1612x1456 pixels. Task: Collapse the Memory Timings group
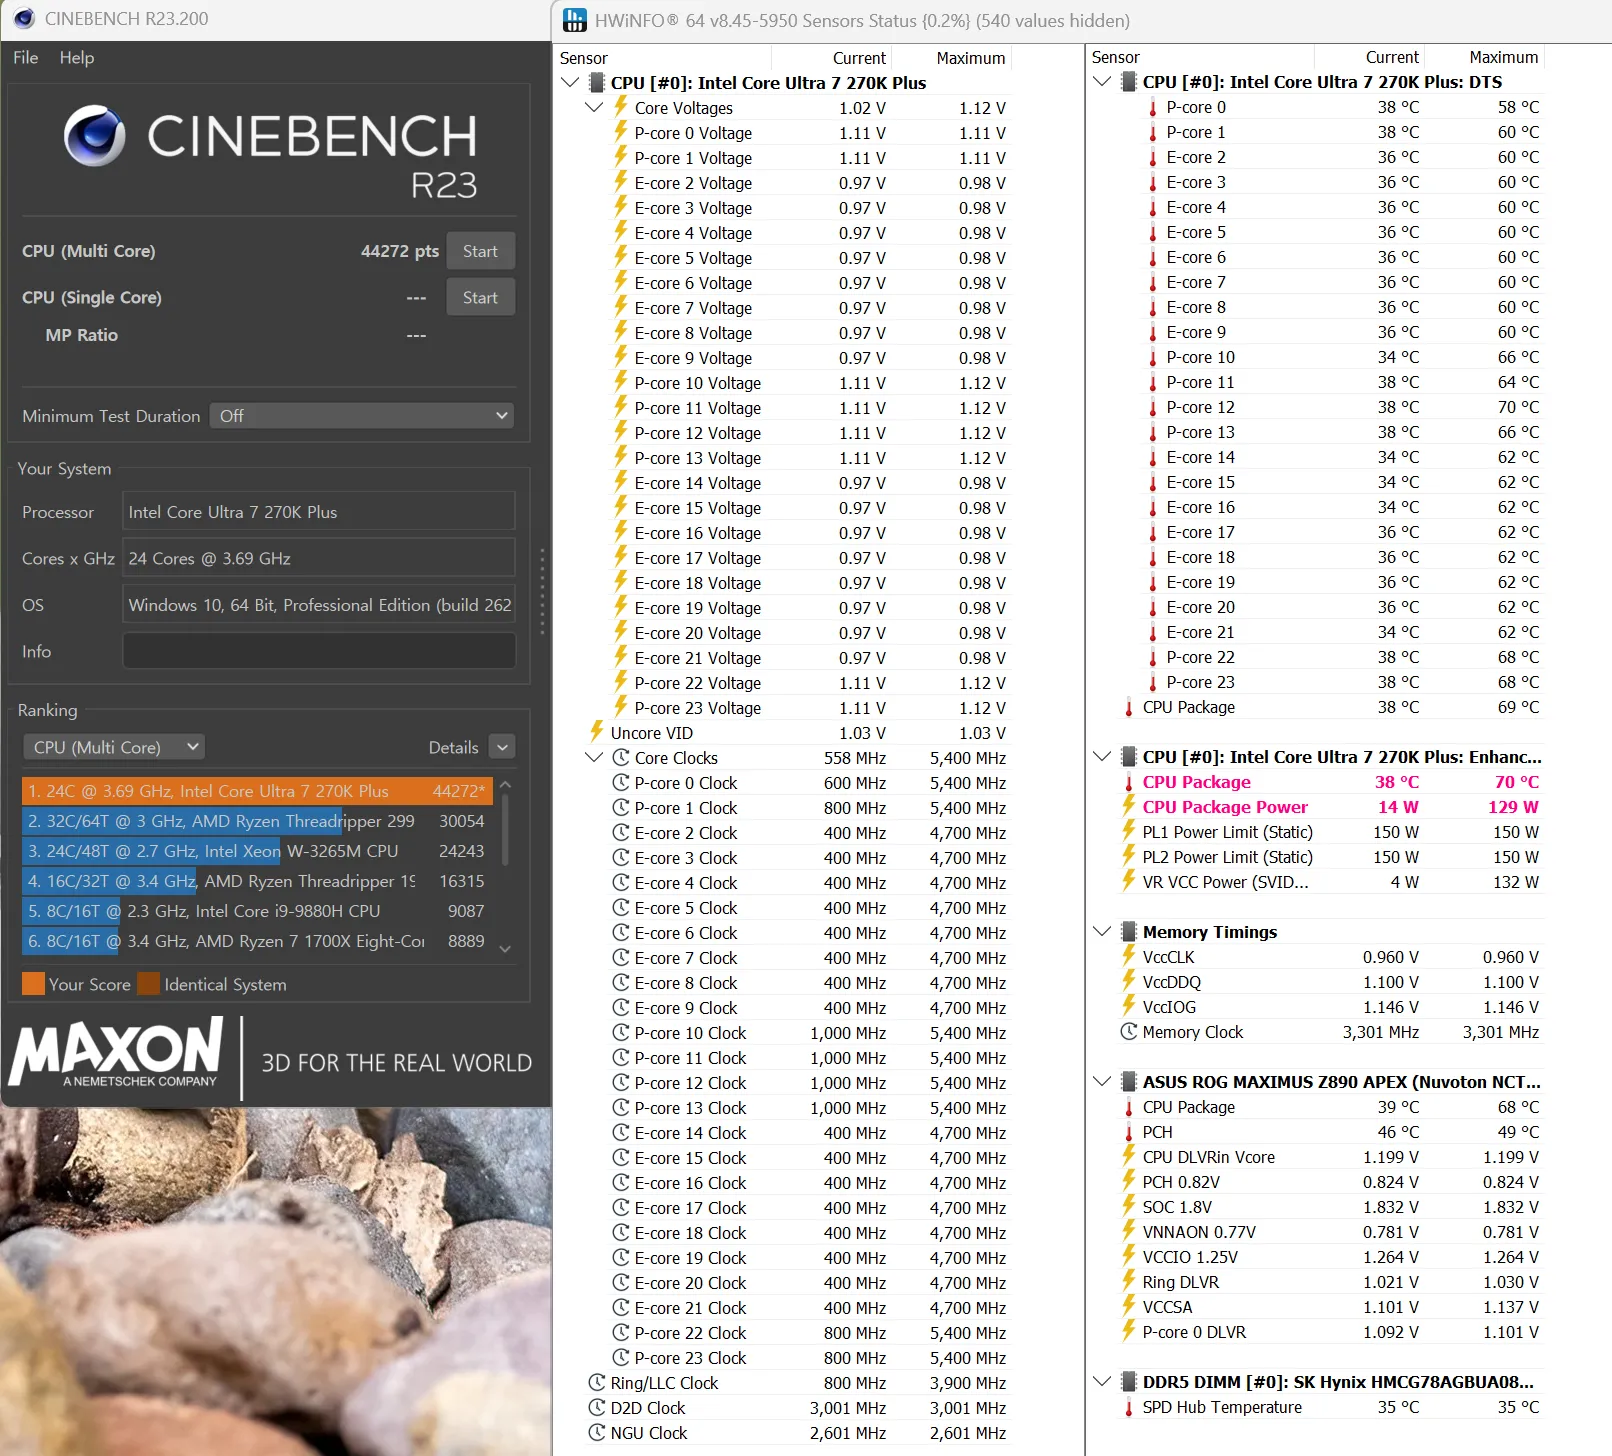[1102, 932]
